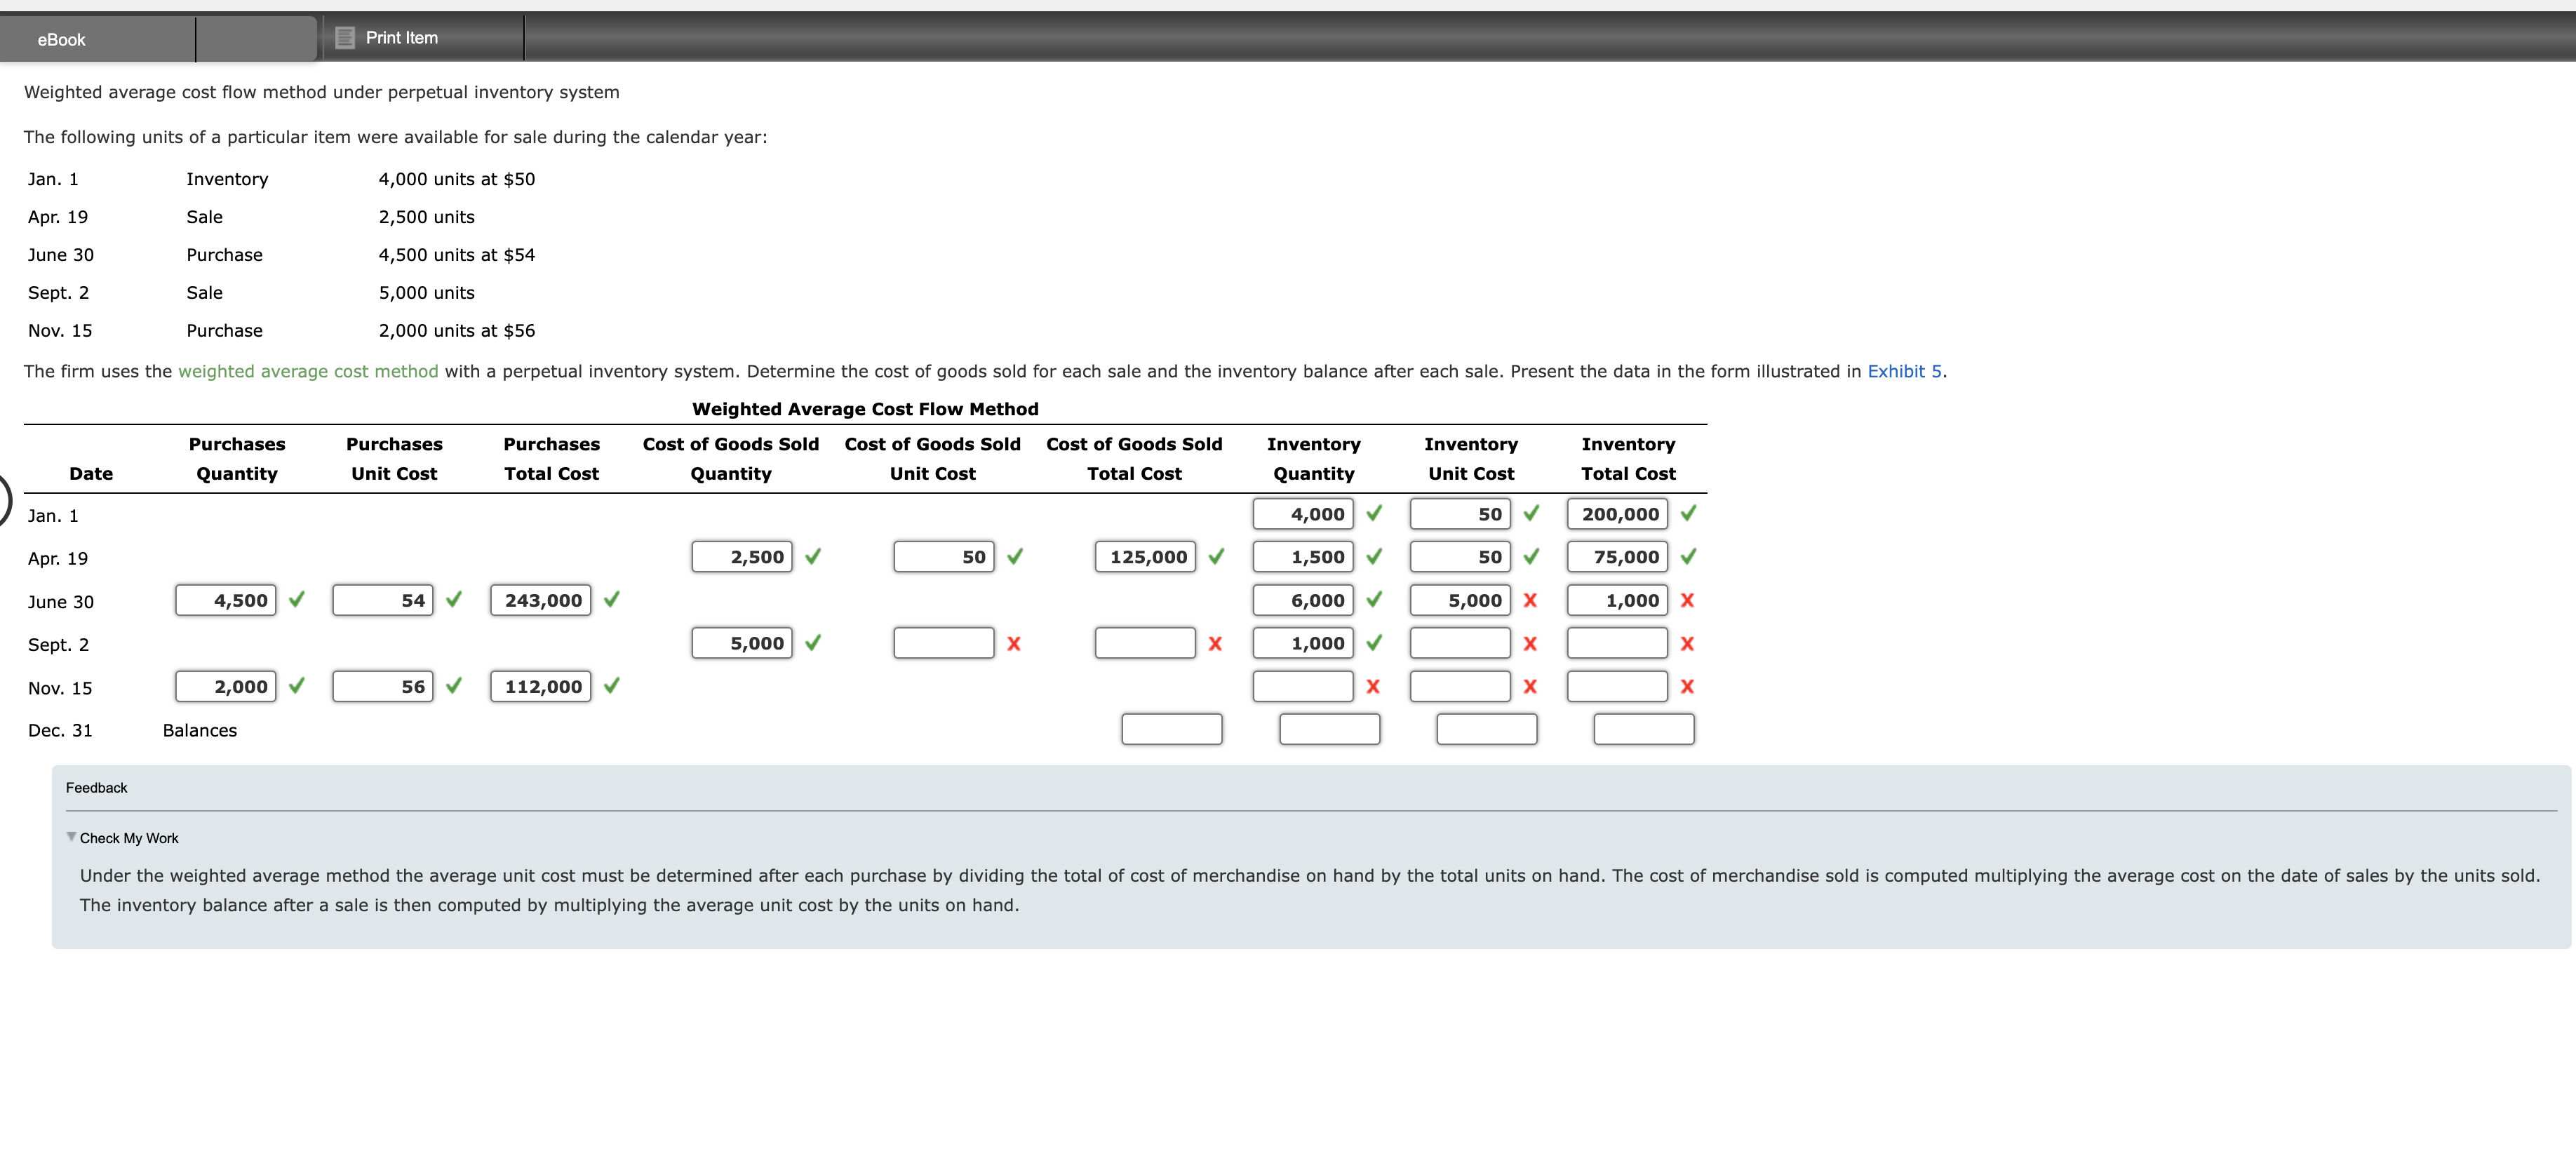
Task: Click the Feedback section header
Action: pos(96,787)
